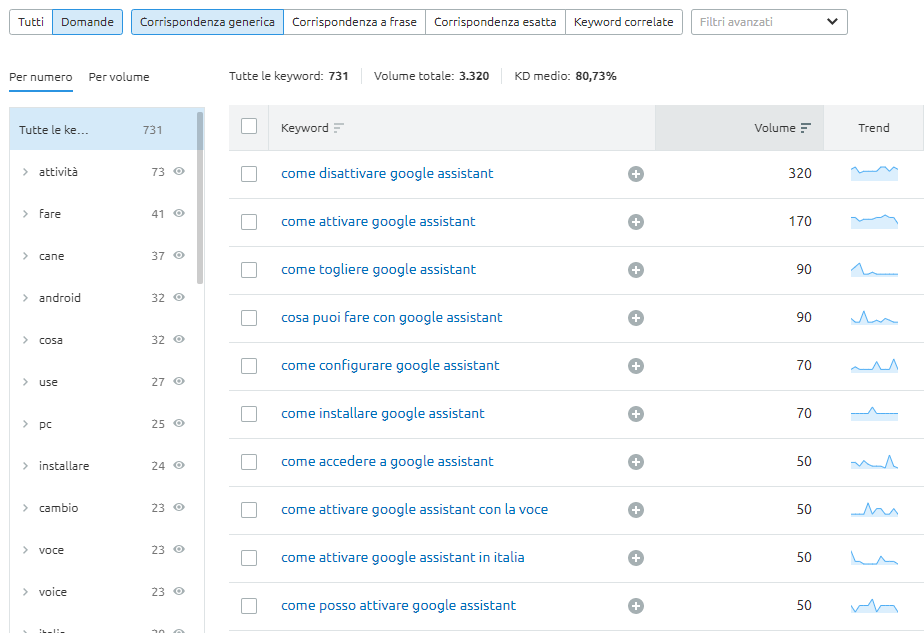Expand the 'pc' keyword group

(x=25, y=424)
